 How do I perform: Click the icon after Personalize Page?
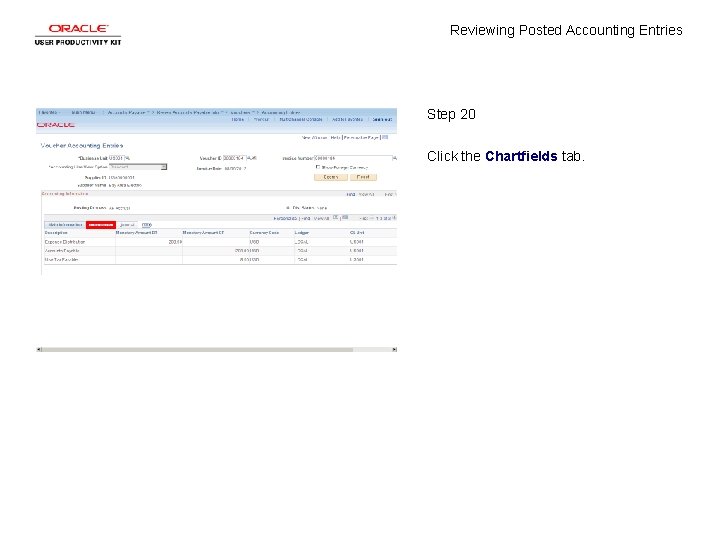pyautogui.click(x=385, y=137)
